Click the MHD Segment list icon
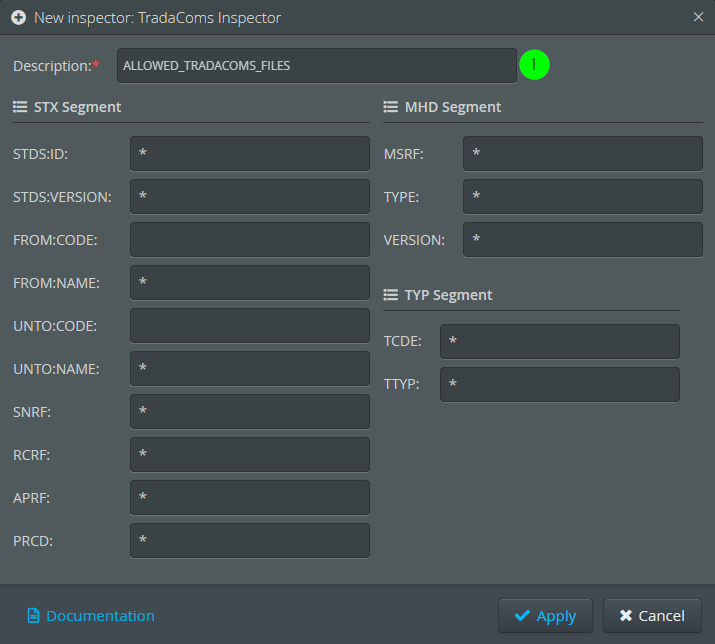Image resolution: width=715 pixels, height=644 pixels. (391, 107)
